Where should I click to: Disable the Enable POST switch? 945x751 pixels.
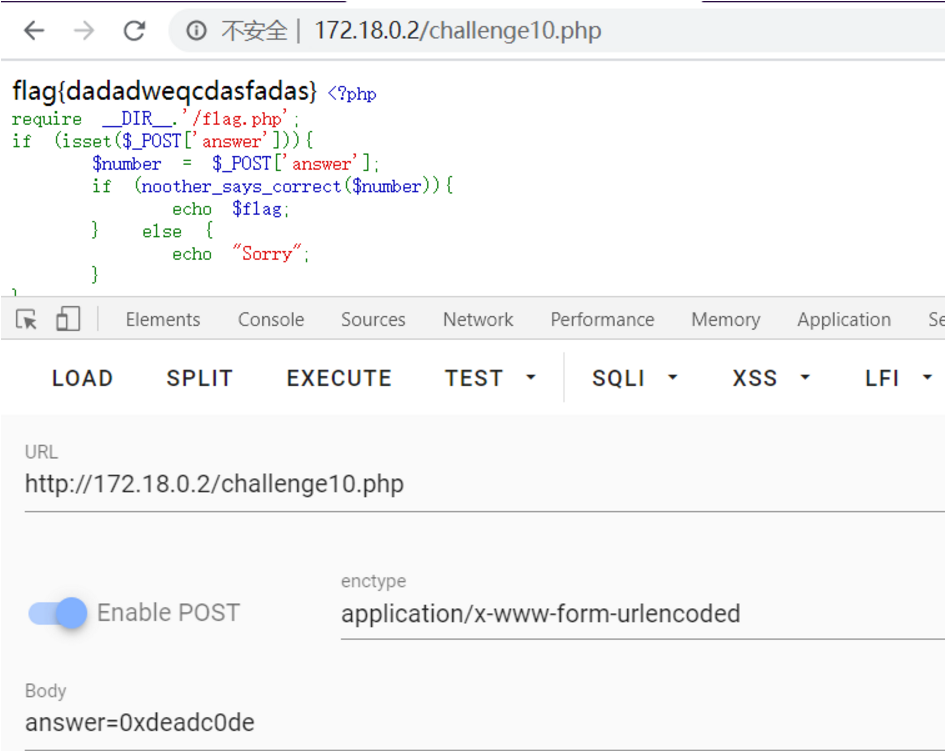(58, 613)
